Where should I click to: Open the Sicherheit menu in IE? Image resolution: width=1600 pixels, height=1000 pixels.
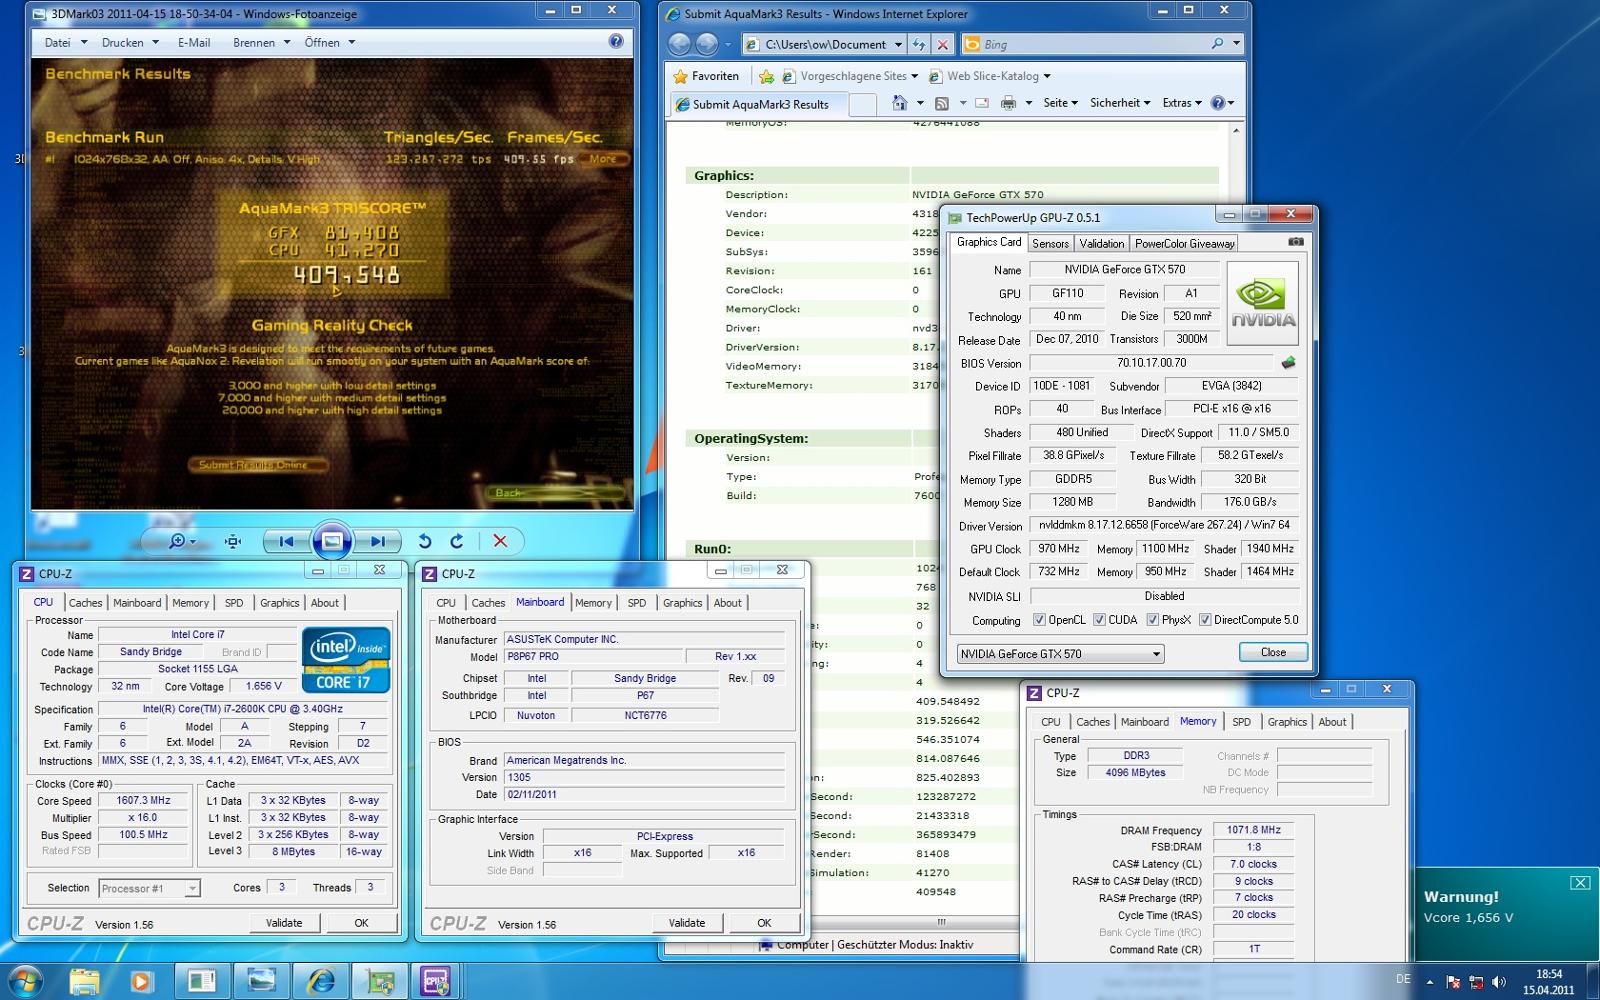coord(1120,103)
